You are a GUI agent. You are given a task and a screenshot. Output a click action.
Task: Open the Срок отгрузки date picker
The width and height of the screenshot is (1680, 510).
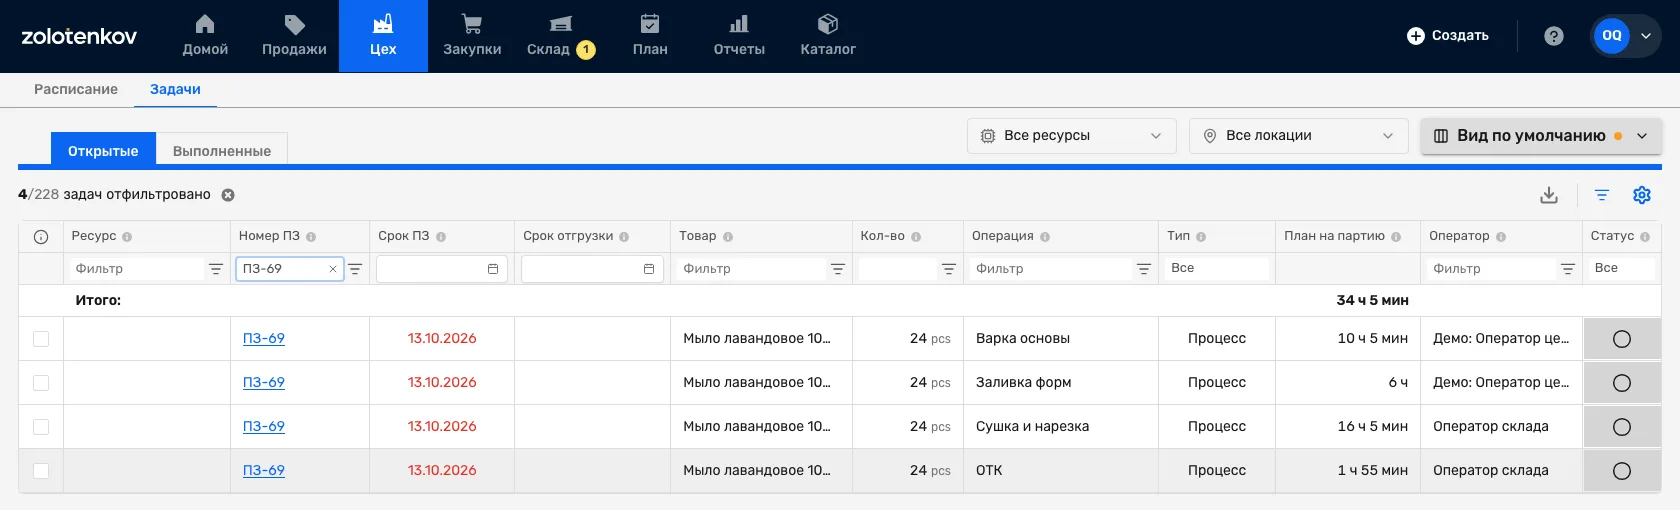pyautogui.click(x=649, y=269)
